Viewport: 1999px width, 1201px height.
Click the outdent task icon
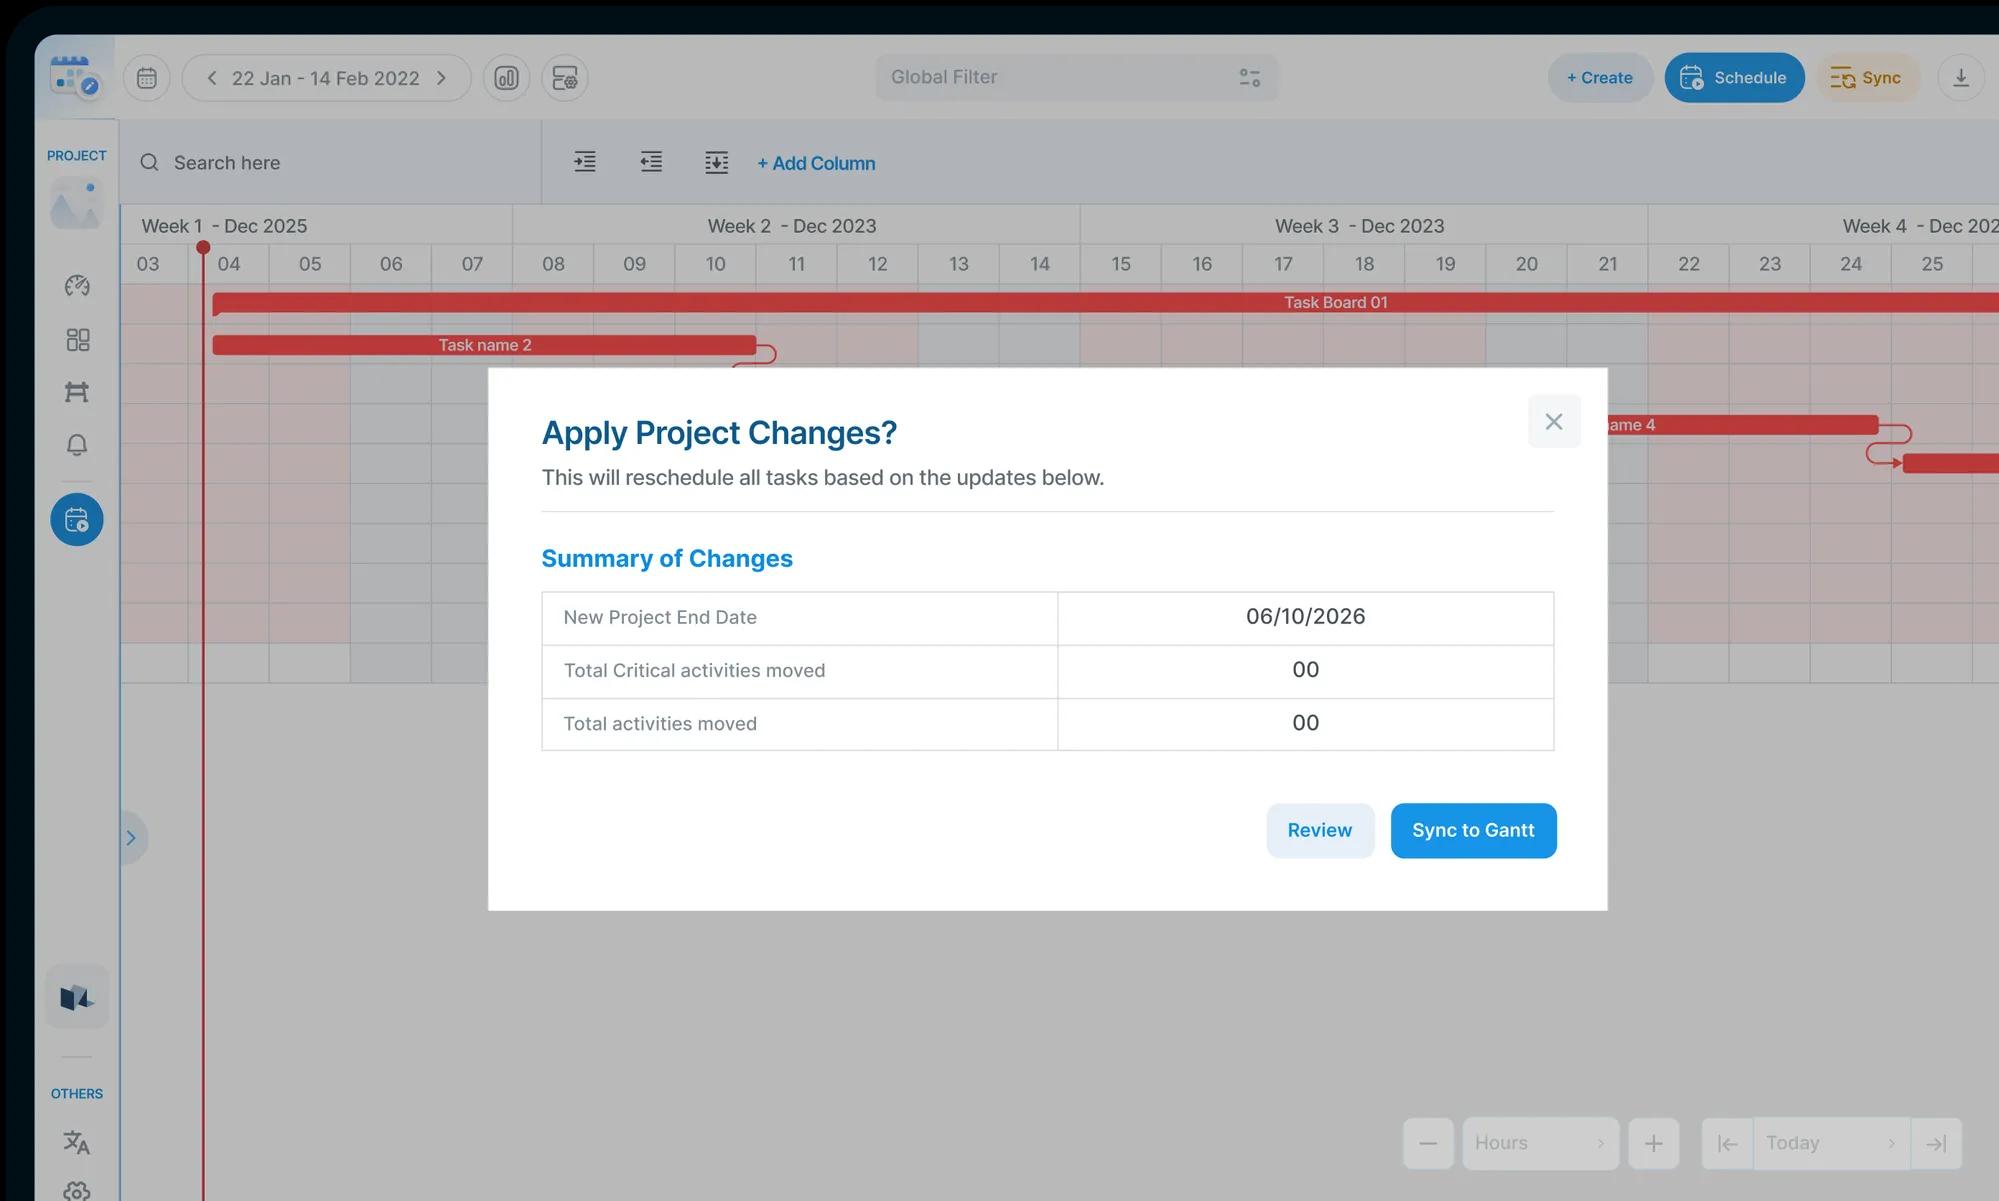pyautogui.click(x=651, y=162)
